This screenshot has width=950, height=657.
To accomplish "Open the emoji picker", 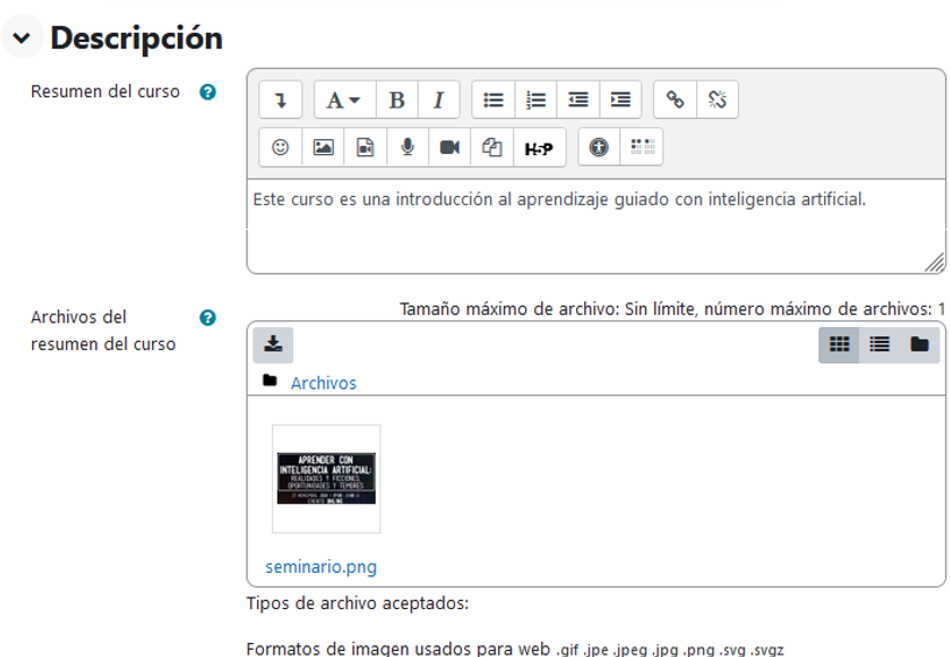I will [280, 147].
